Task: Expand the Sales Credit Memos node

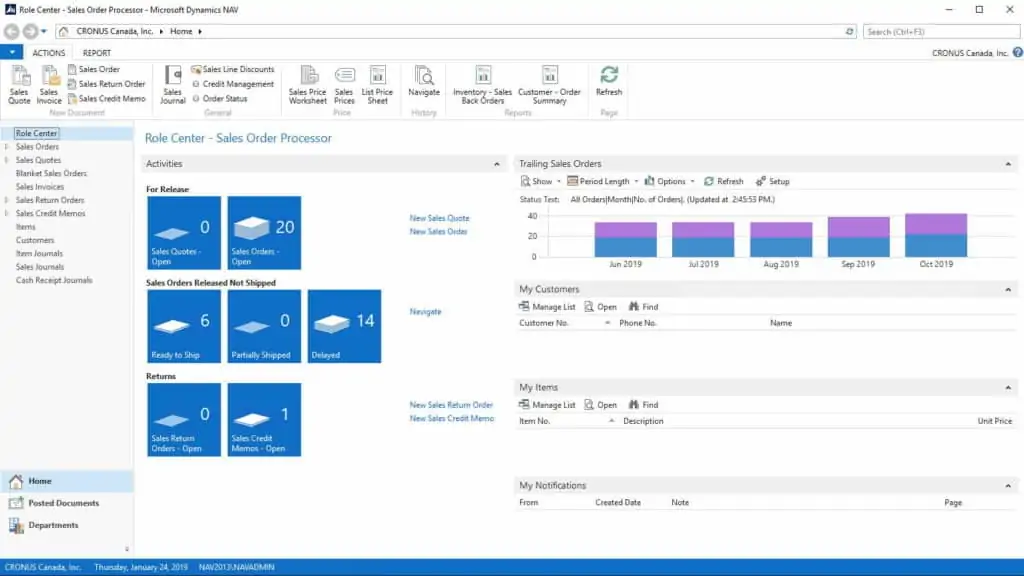Action: [7, 214]
